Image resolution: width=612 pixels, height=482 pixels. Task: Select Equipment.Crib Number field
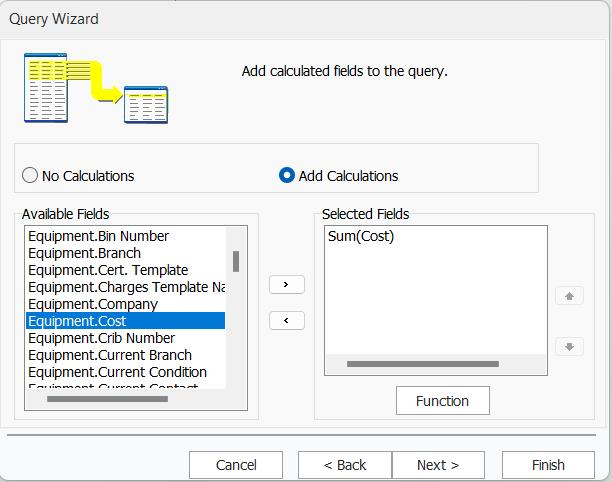pos(101,338)
